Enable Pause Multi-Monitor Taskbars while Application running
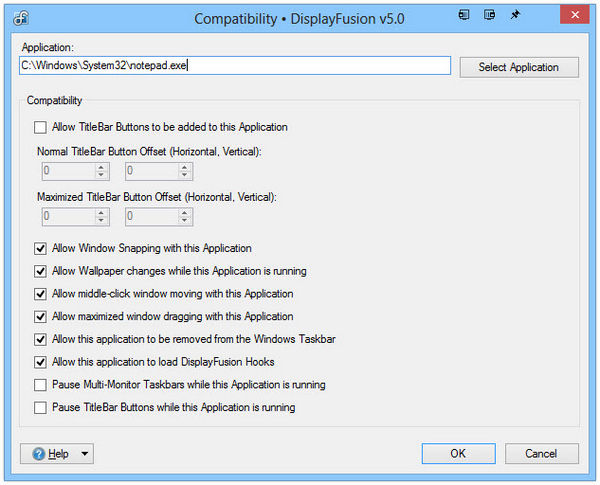Image resolution: width=600 pixels, height=485 pixels. point(40,385)
